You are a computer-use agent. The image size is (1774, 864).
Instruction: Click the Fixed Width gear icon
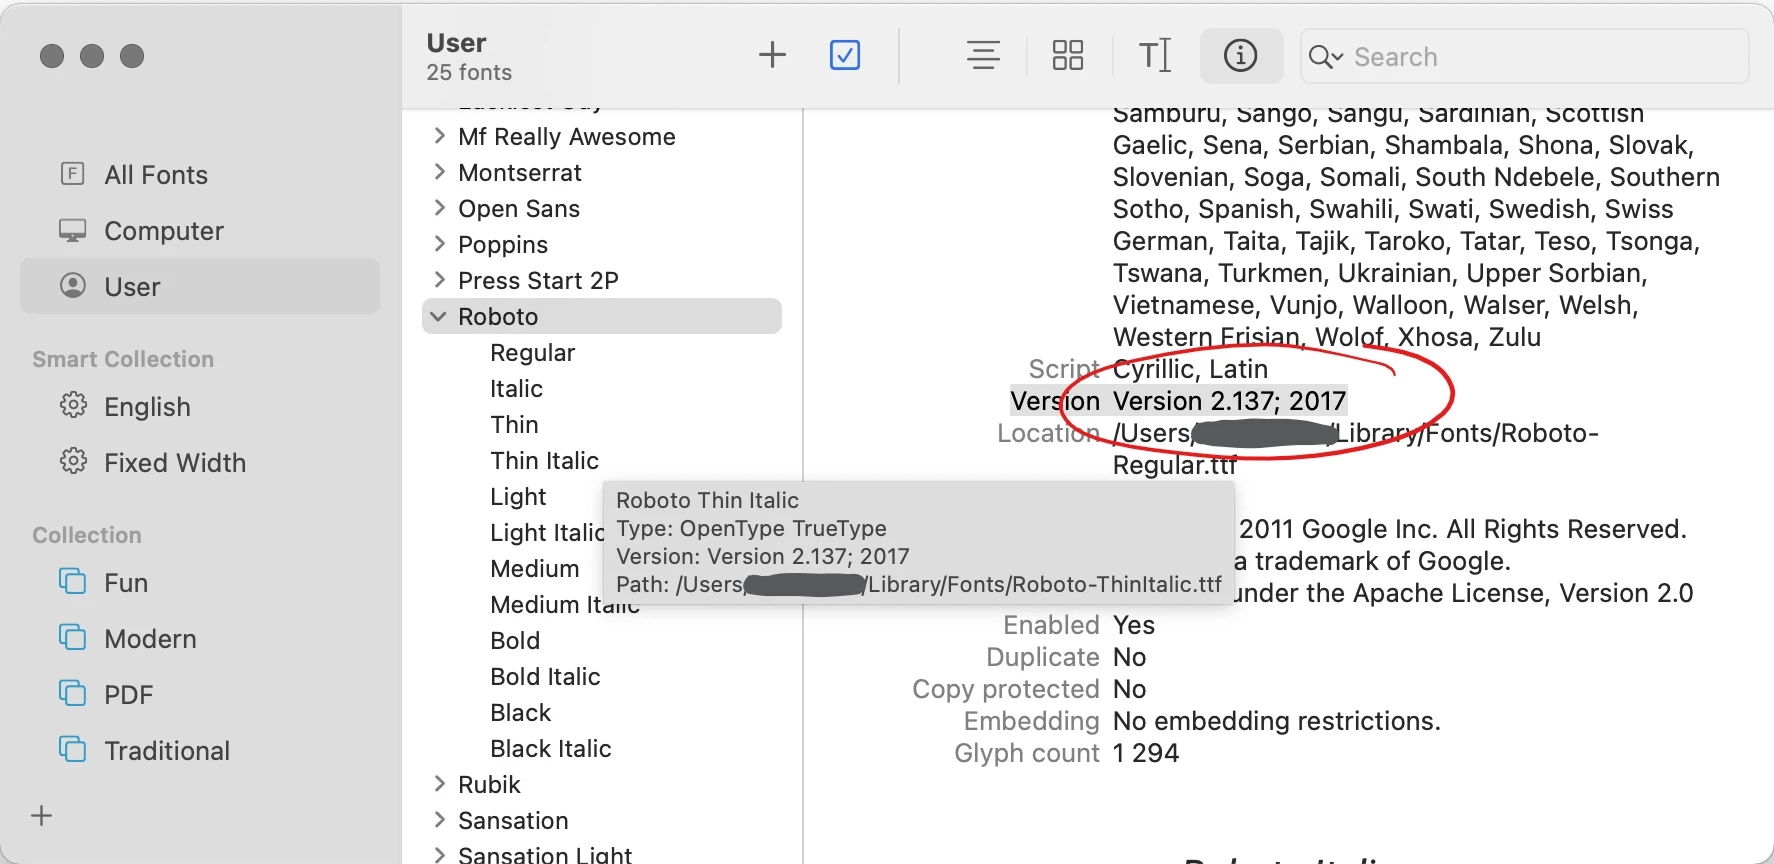click(x=73, y=462)
